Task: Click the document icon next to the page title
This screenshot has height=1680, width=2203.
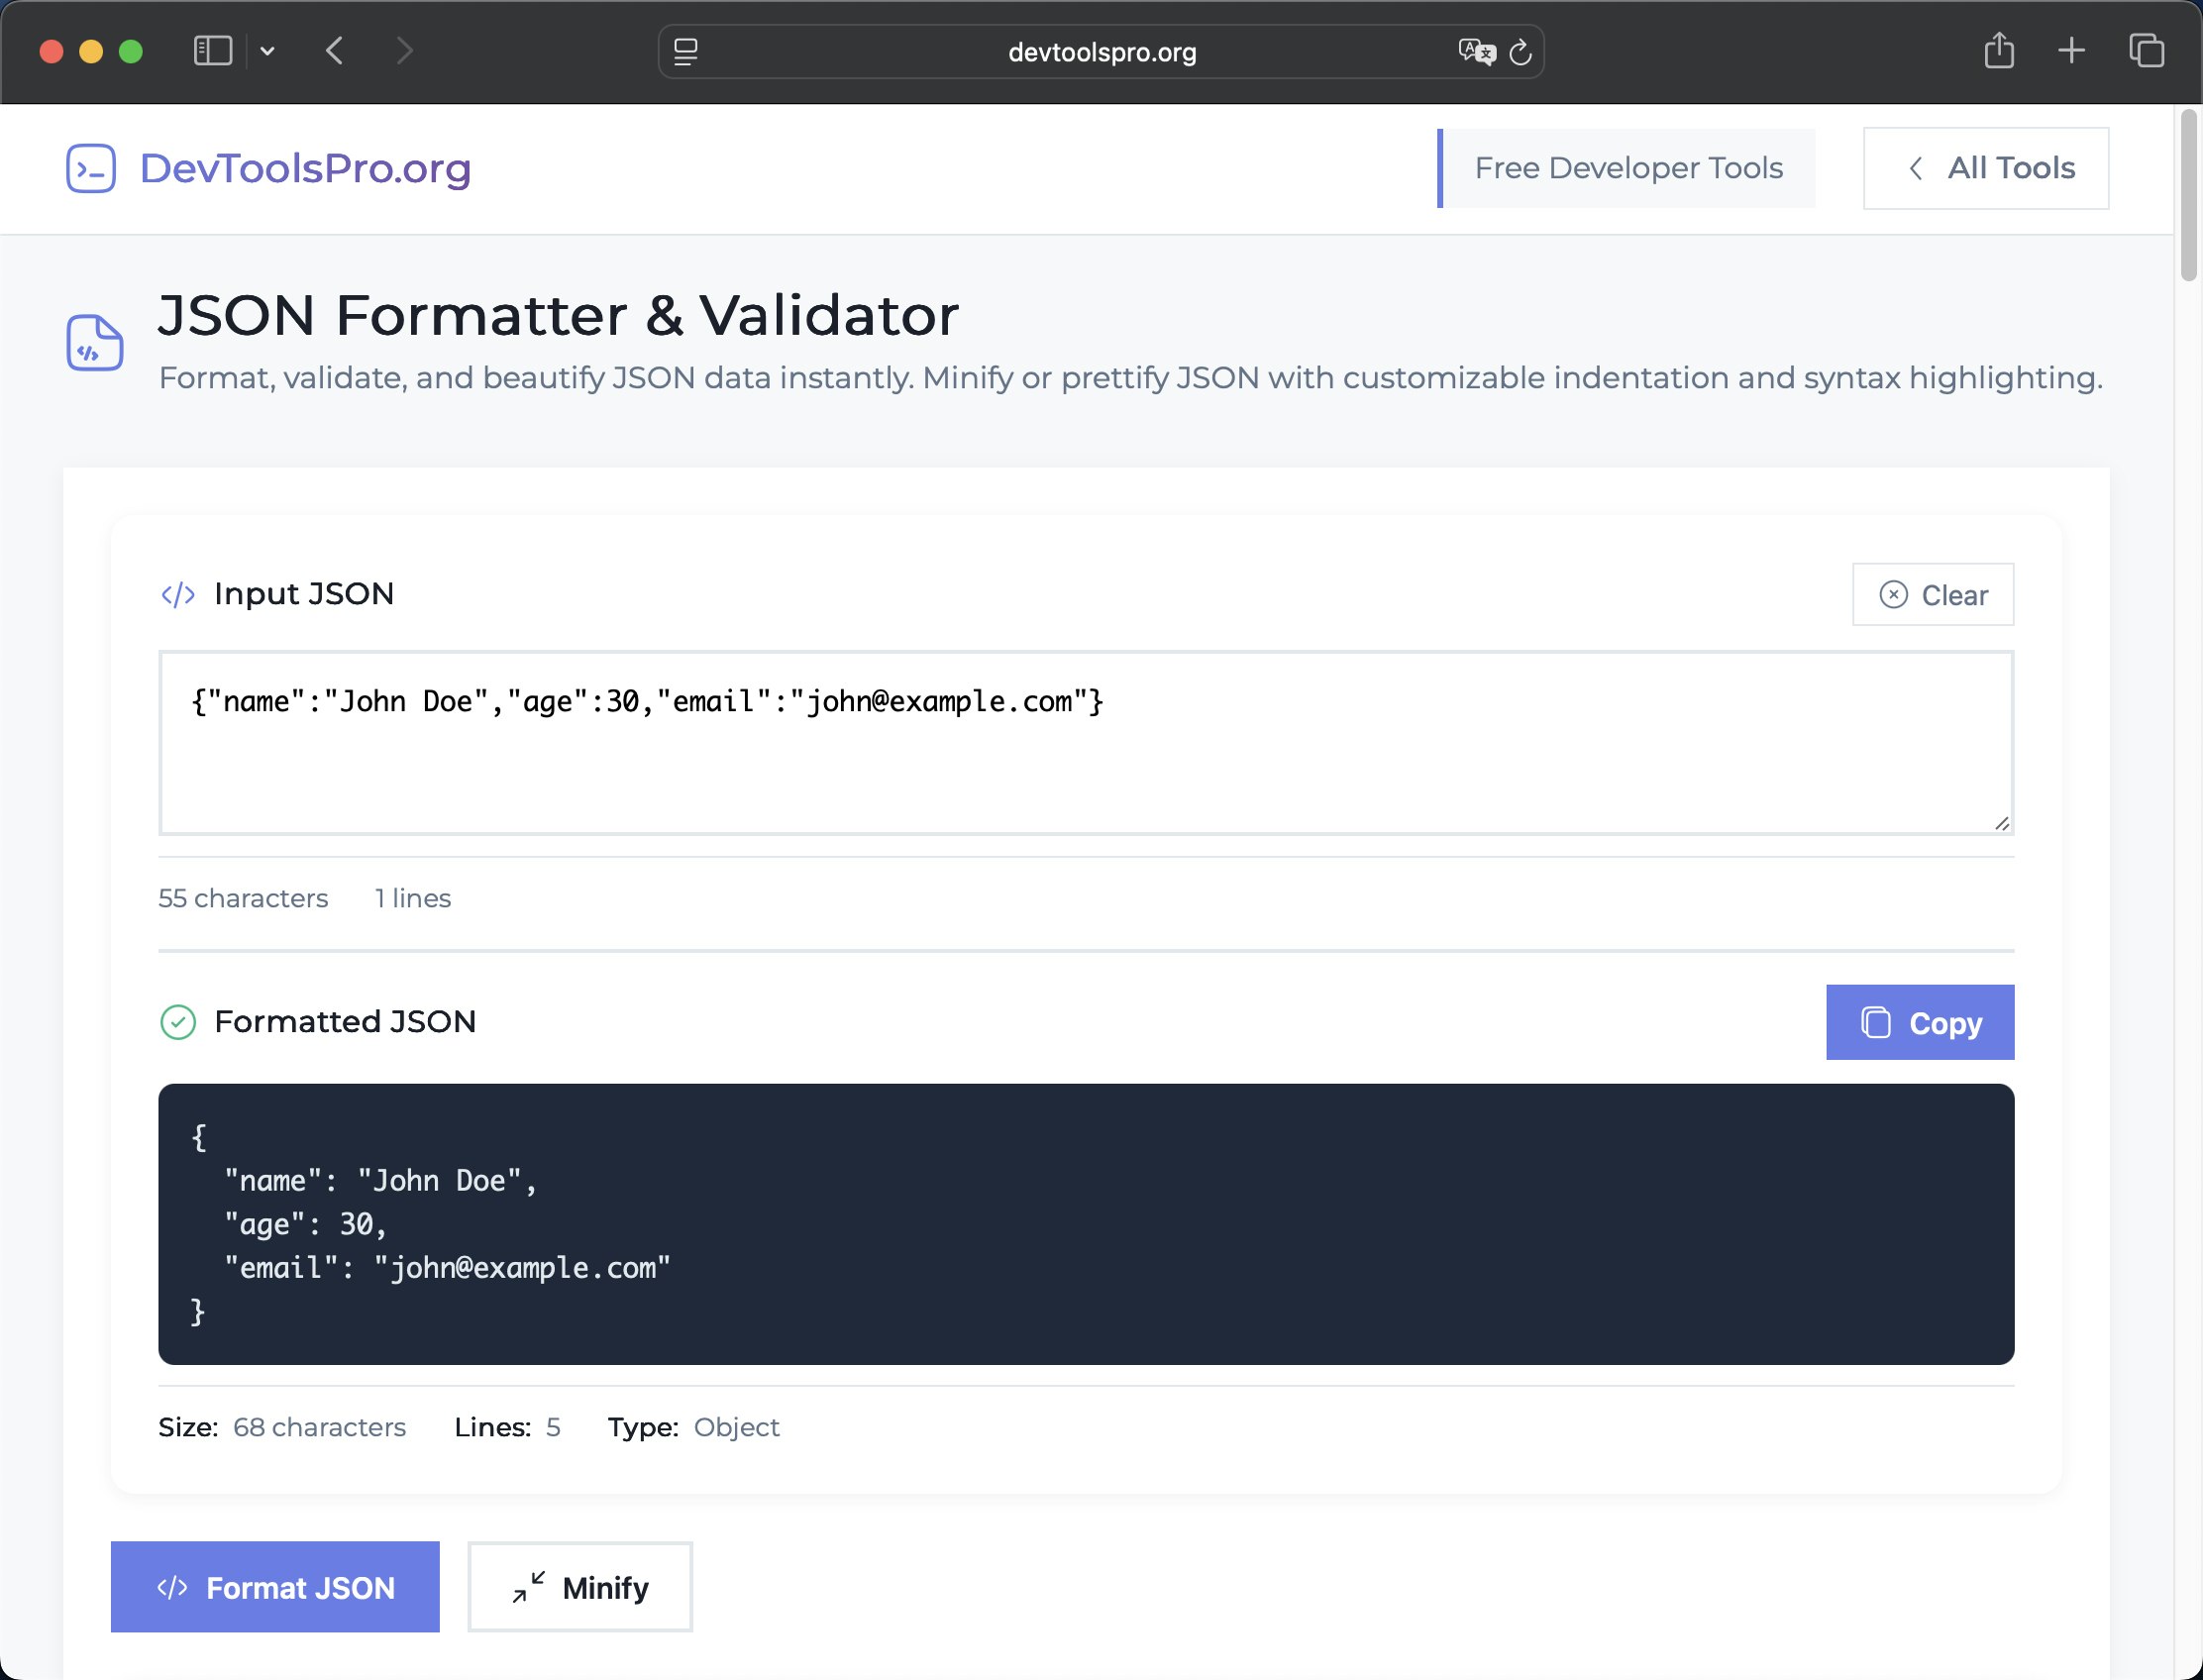Action: pos(95,343)
